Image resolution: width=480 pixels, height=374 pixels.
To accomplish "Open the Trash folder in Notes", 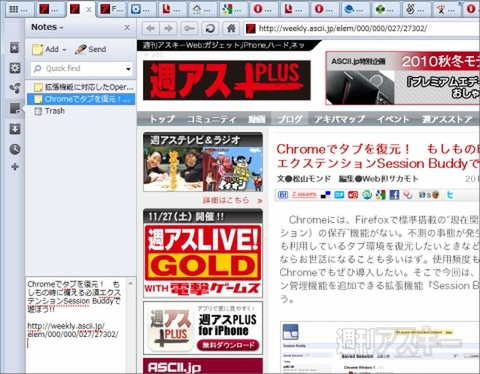I will coord(55,111).
